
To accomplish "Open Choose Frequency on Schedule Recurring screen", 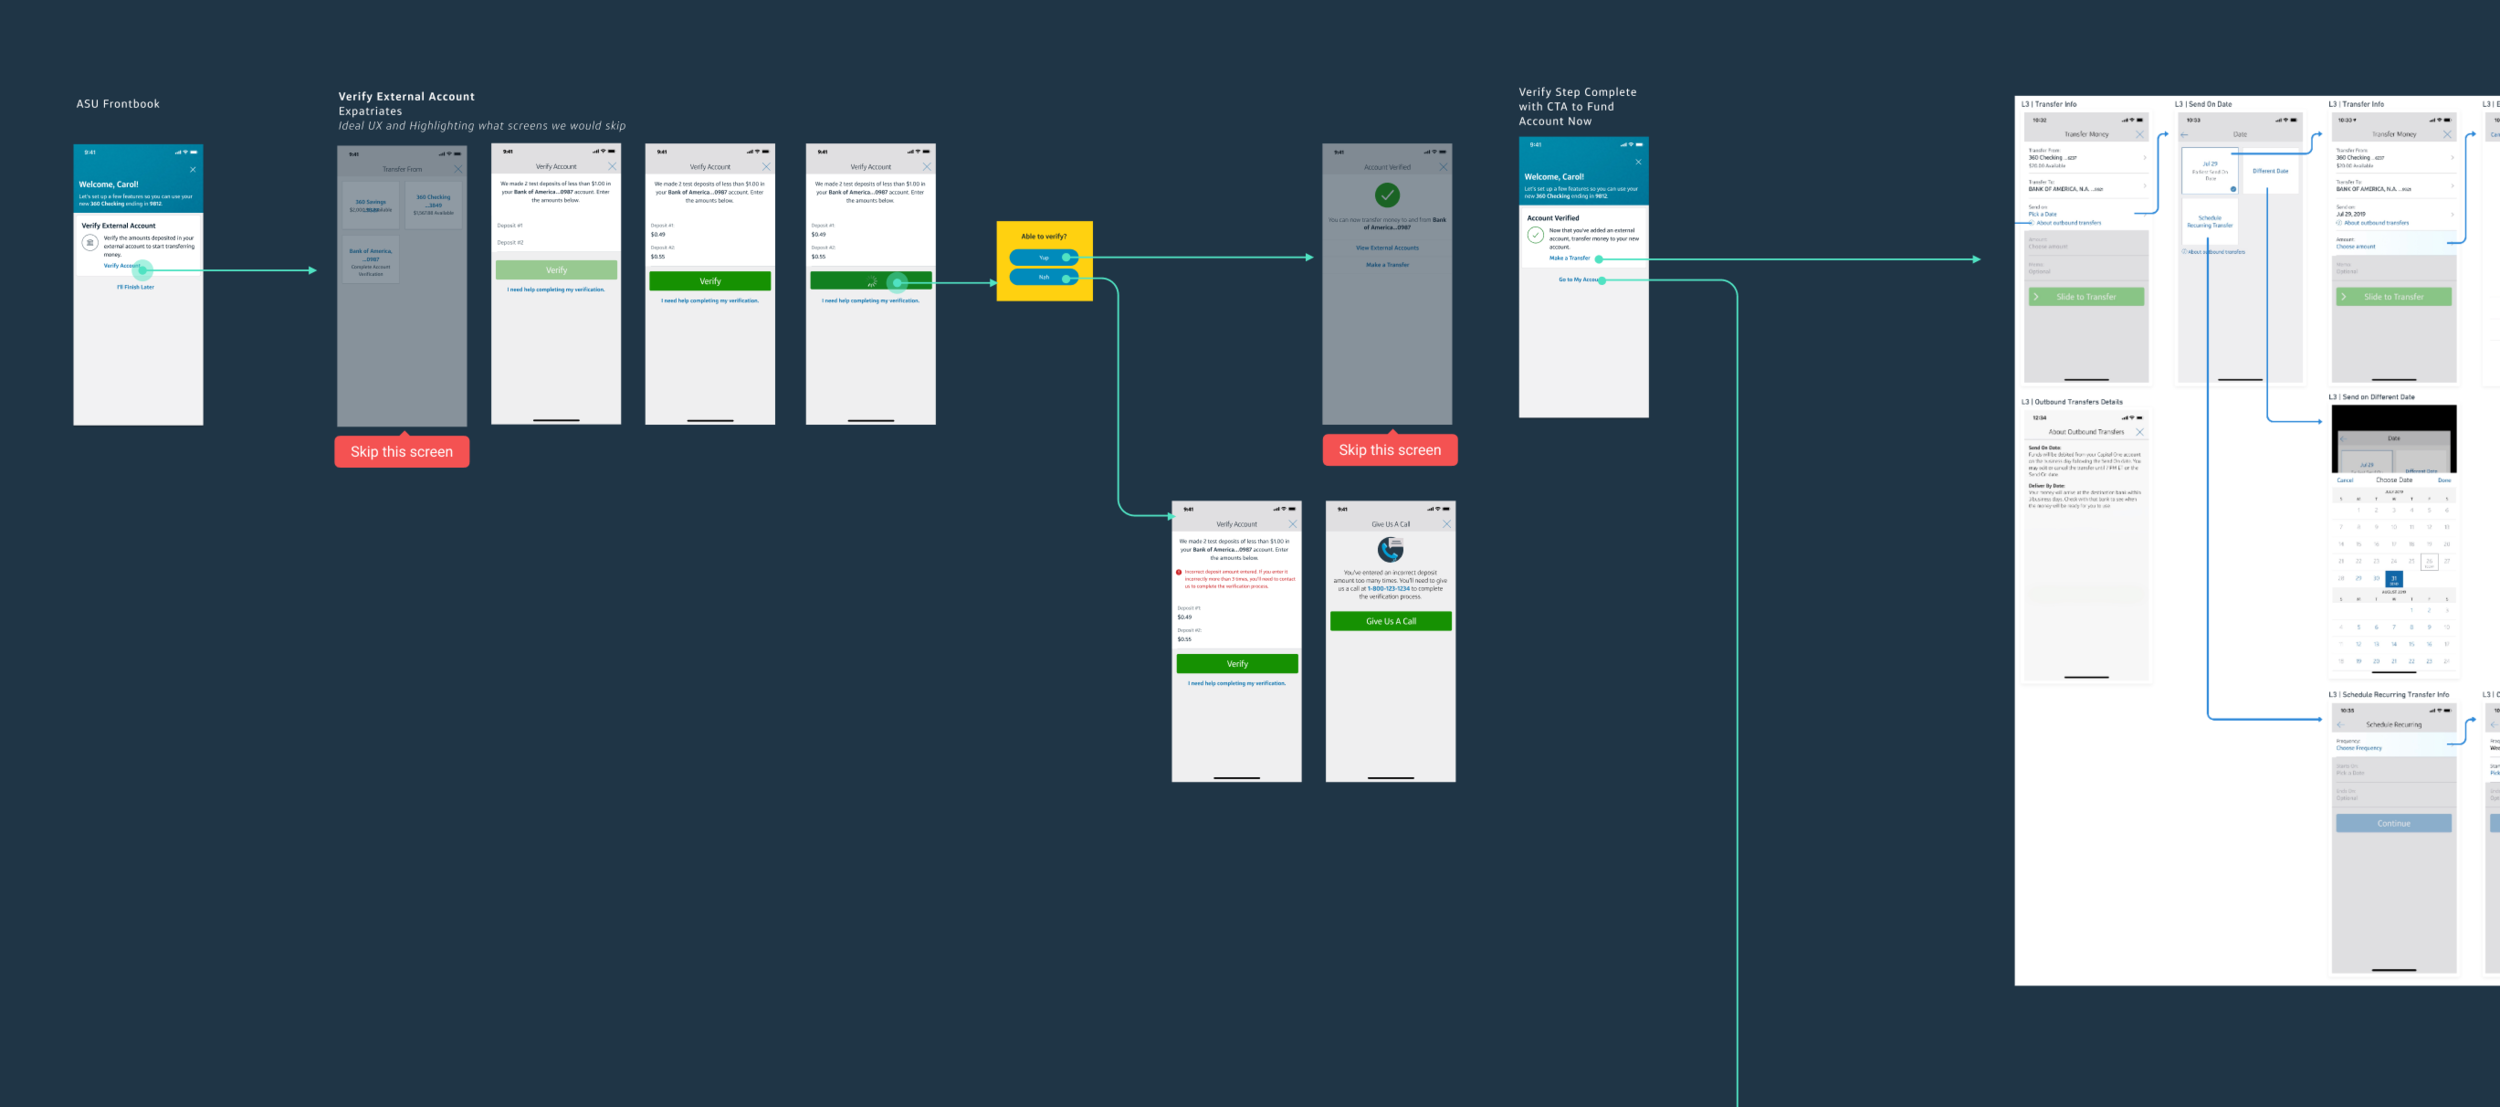I will [x=2394, y=744].
